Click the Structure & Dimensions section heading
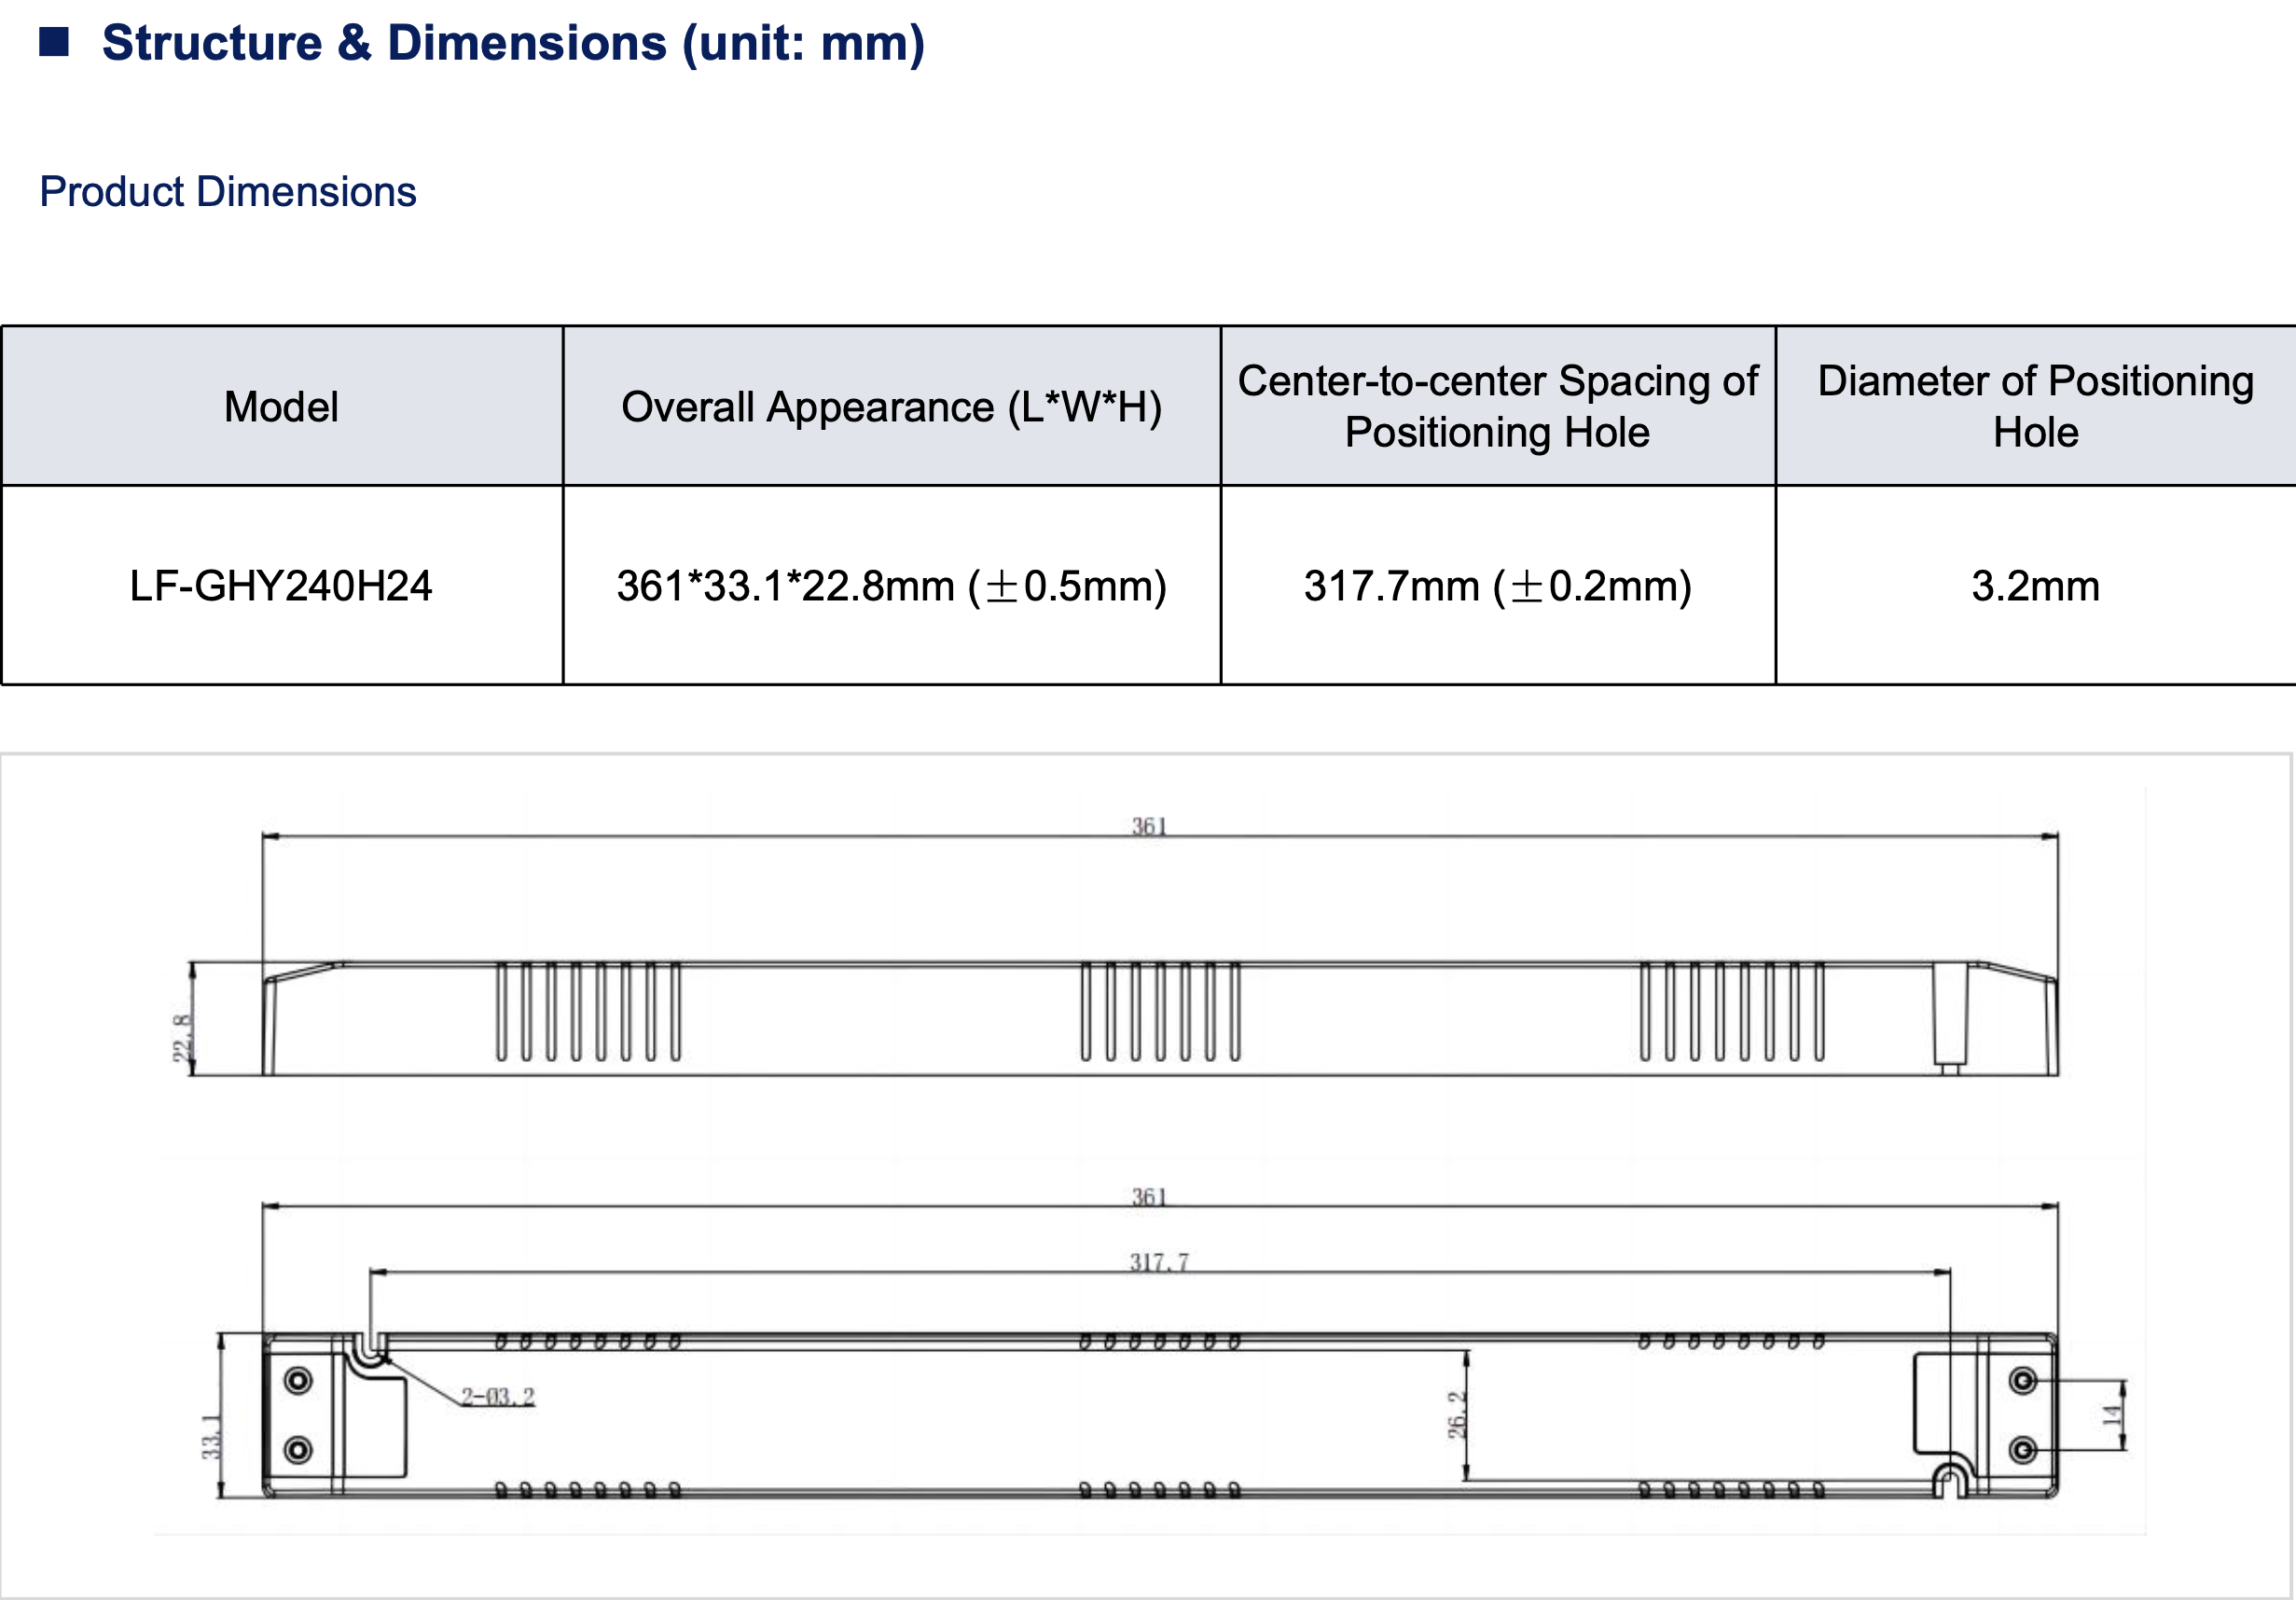This screenshot has width=2296, height=1600. pos(513,43)
